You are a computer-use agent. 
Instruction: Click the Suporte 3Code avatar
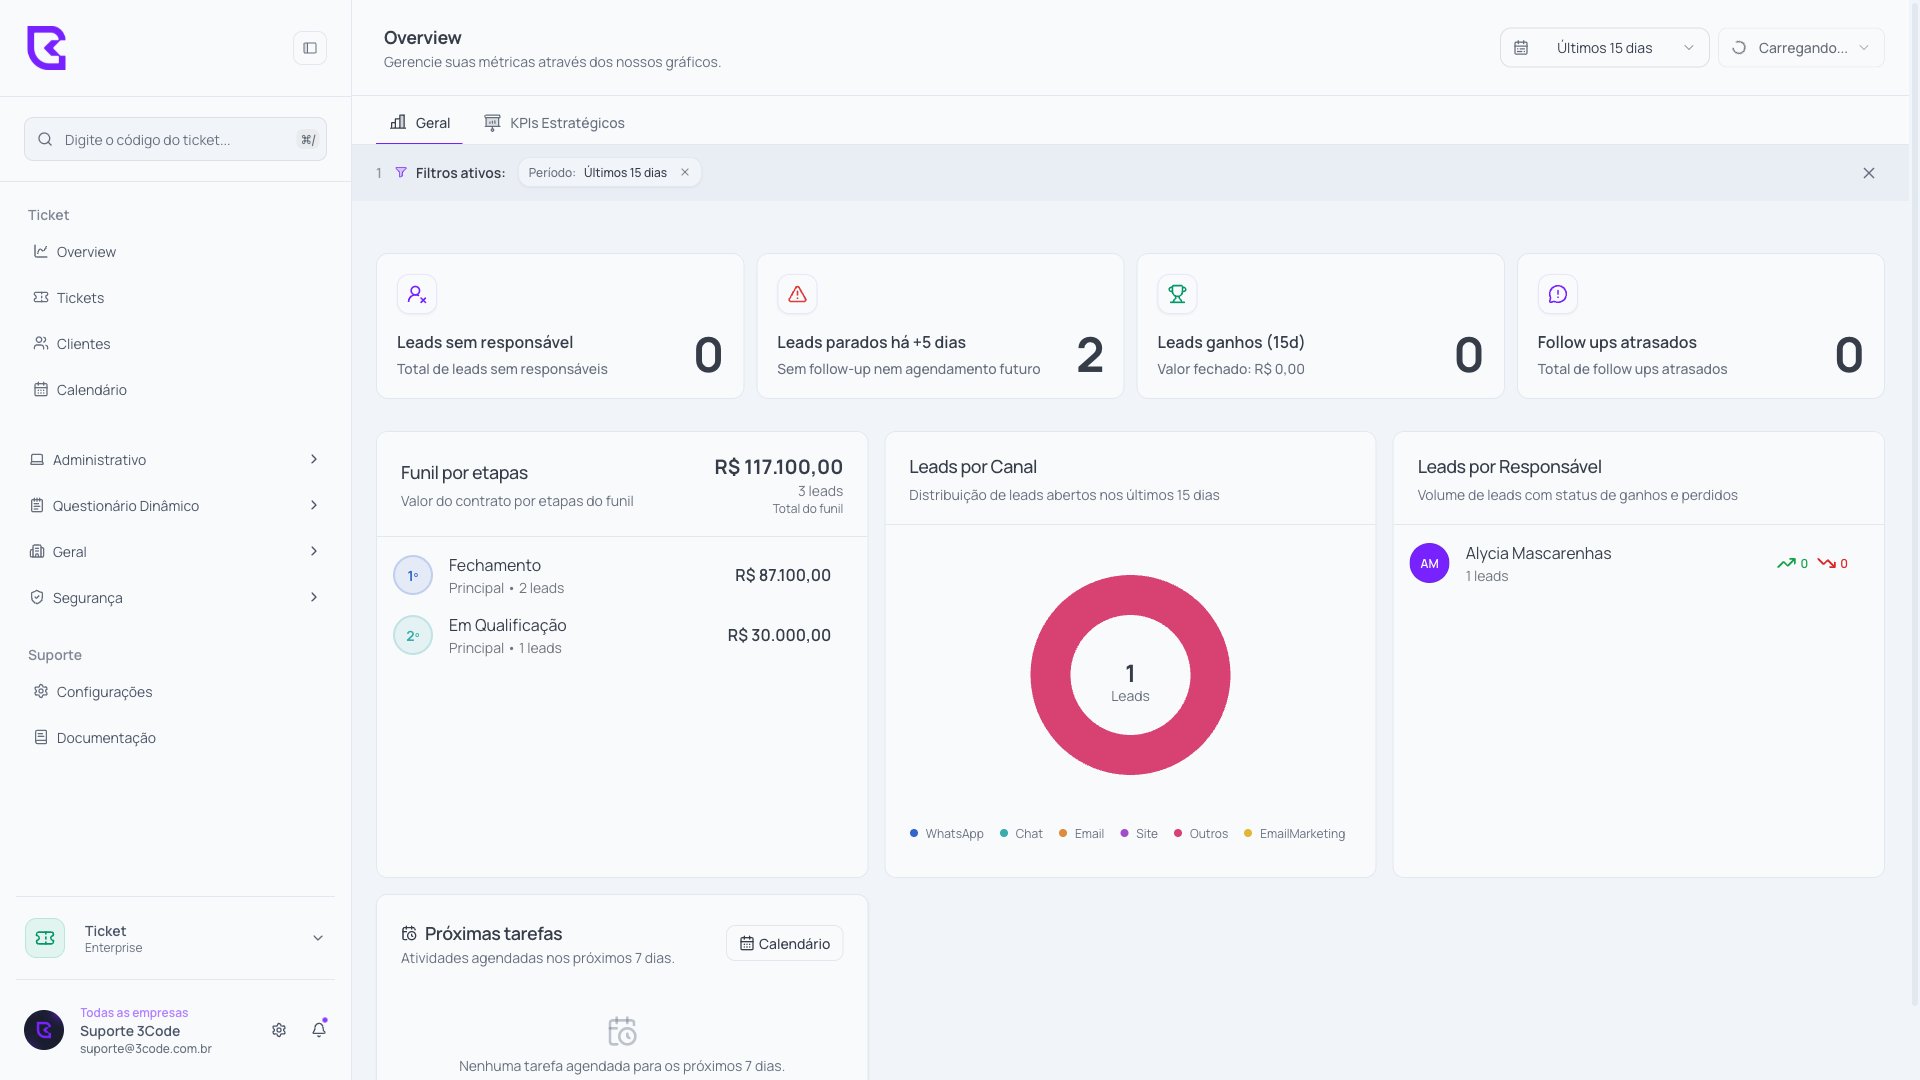[44, 1030]
